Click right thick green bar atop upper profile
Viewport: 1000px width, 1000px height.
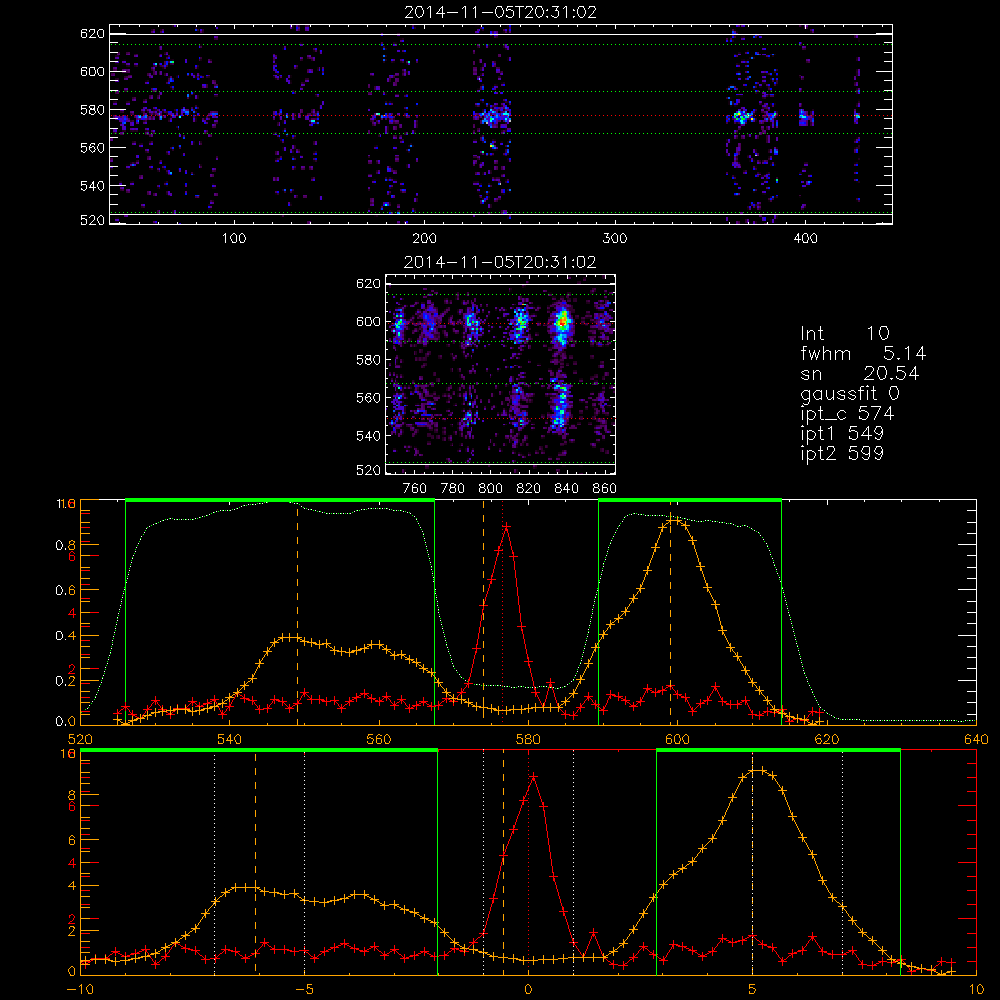coord(690,501)
